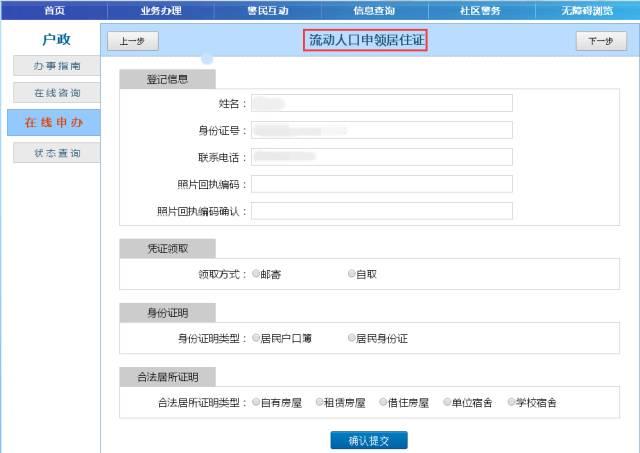Click the 上一步 button
The image size is (640, 453).
(x=133, y=41)
